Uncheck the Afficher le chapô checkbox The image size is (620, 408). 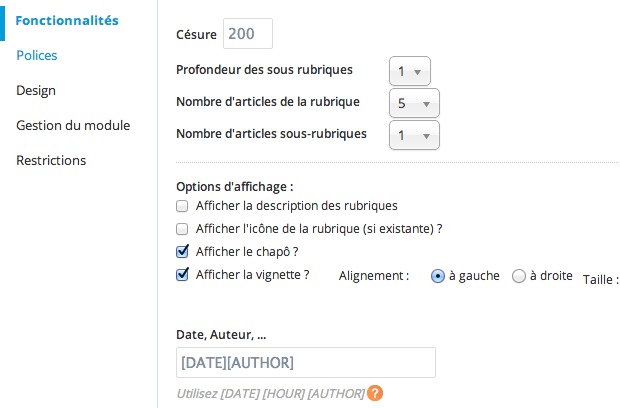click(182, 252)
